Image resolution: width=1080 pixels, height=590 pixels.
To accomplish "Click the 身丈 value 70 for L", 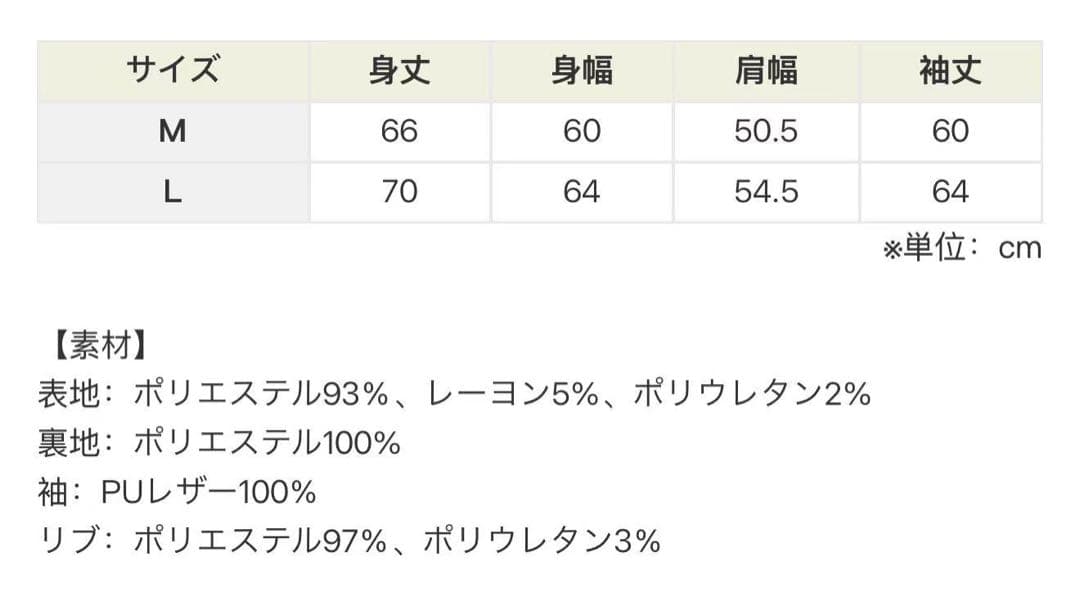I will tap(399, 192).
